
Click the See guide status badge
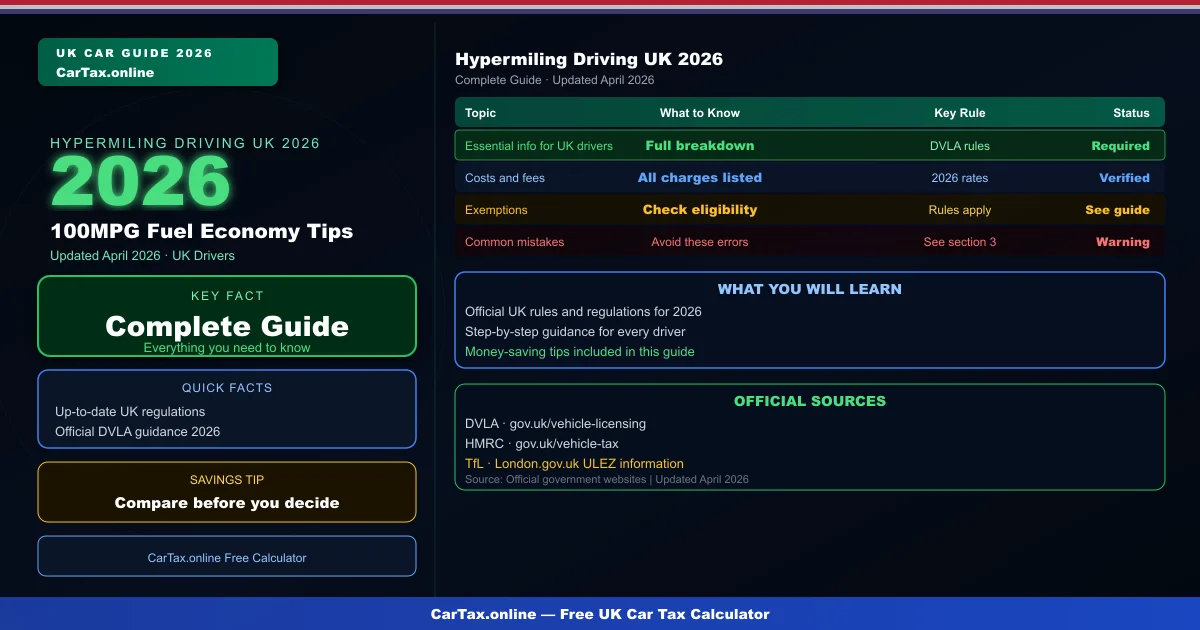click(1120, 210)
